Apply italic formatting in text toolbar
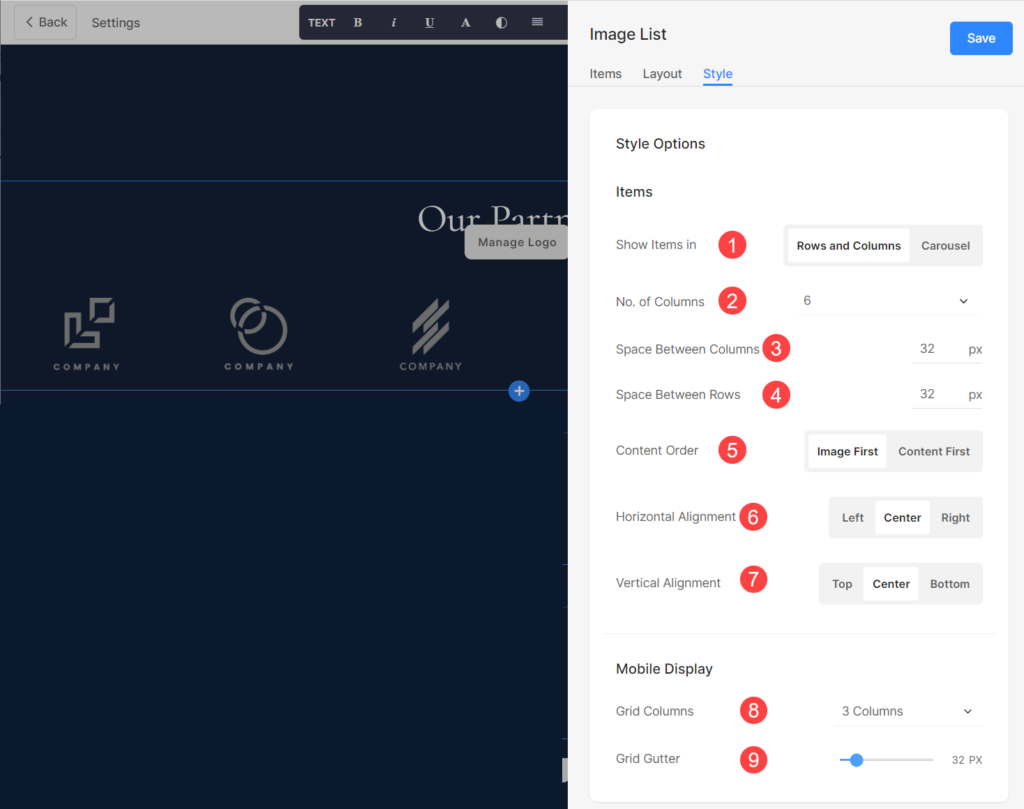Screen dimensions: 1024x809 [x=393, y=22]
